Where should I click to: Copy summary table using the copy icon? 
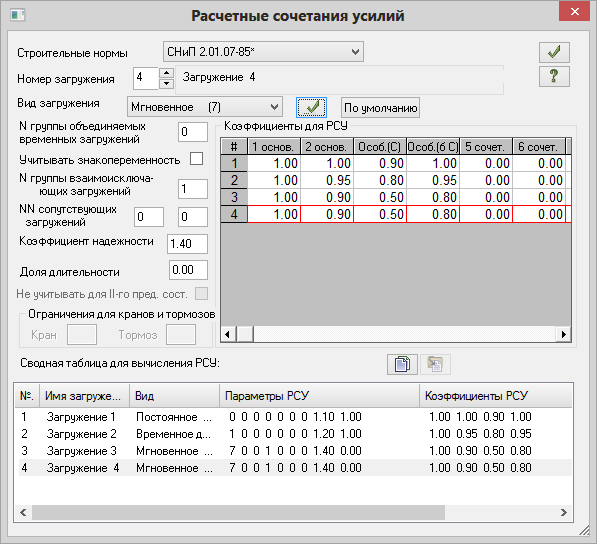click(x=402, y=364)
